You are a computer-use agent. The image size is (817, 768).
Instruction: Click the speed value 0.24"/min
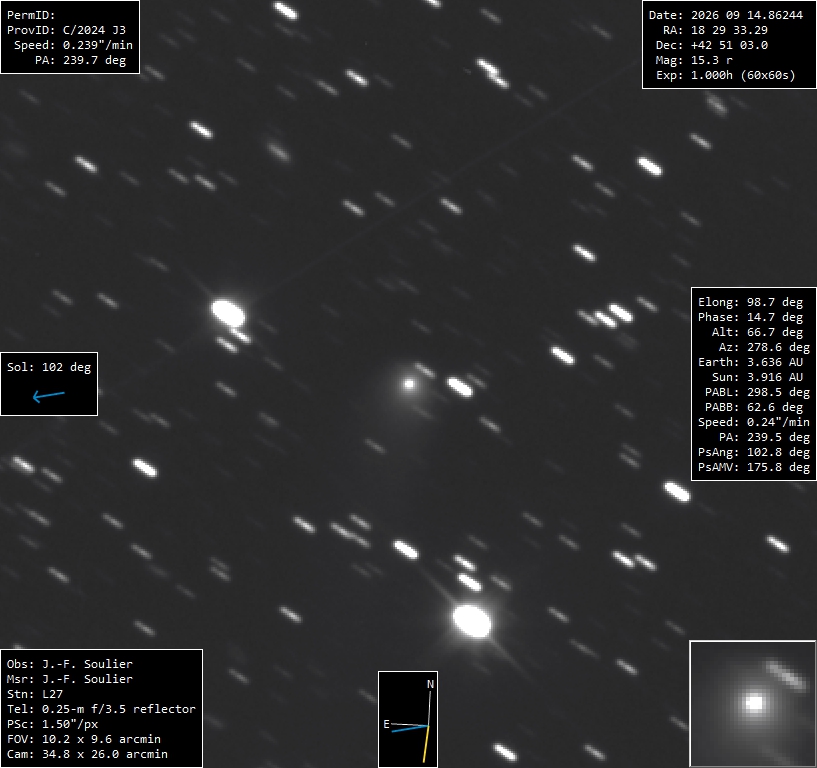pyautogui.click(x=778, y=423)
